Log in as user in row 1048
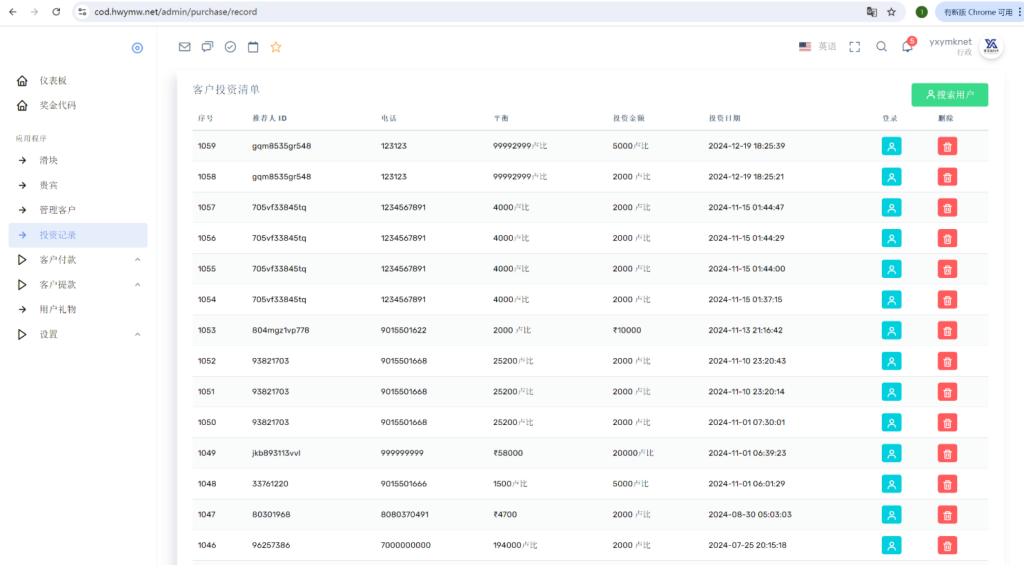 point(891,484)
